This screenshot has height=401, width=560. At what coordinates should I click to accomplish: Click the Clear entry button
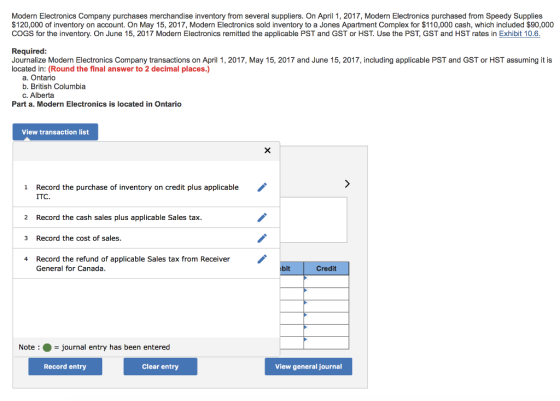160,366
